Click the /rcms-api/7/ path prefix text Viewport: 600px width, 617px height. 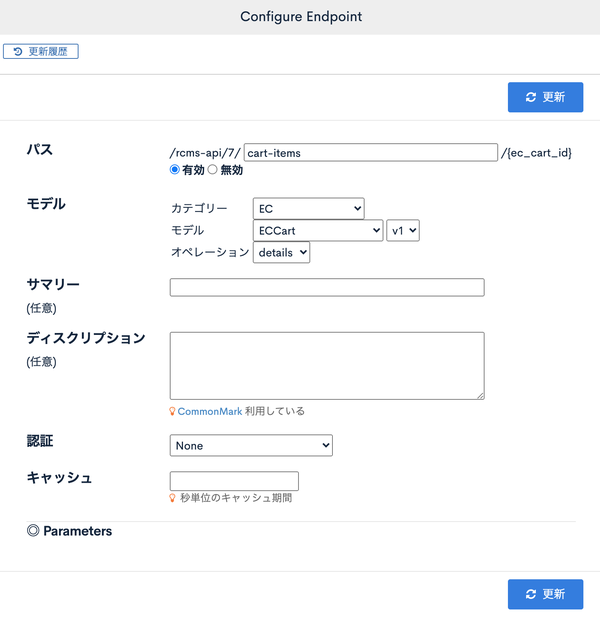pyautogui.click(x=205, y=153)
